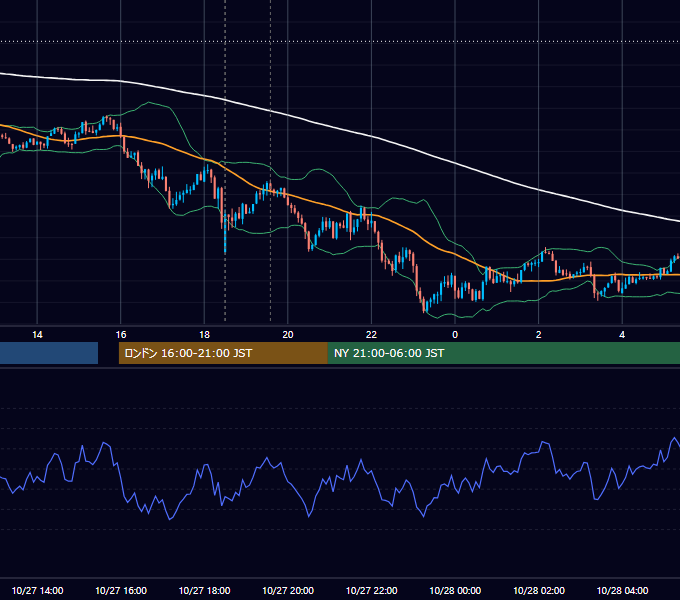Click the 10/27 14:00 time label
Image resolution: width=680 pixels, height=600 pixels.
coord(37,590)
